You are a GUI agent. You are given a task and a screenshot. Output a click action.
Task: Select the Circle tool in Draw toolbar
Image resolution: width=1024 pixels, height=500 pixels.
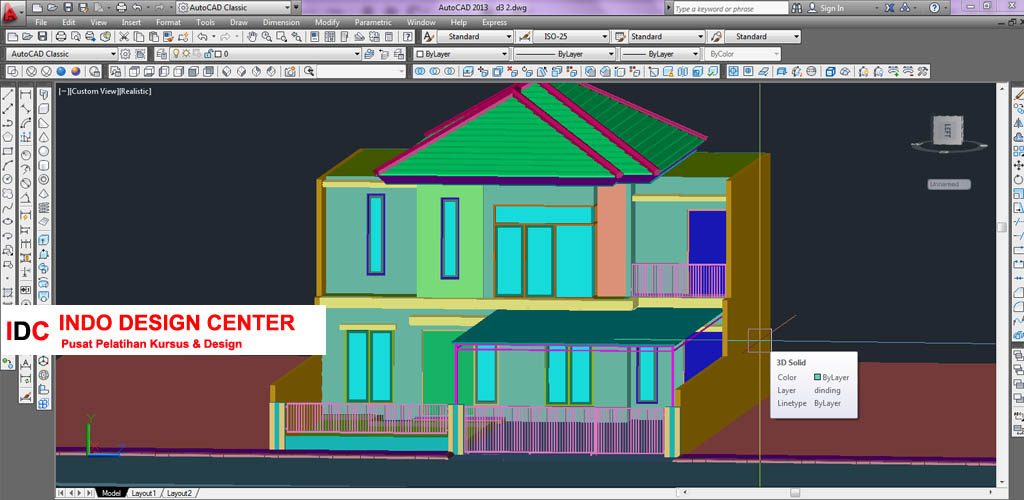pyautogui.click(x=8, y=179)
